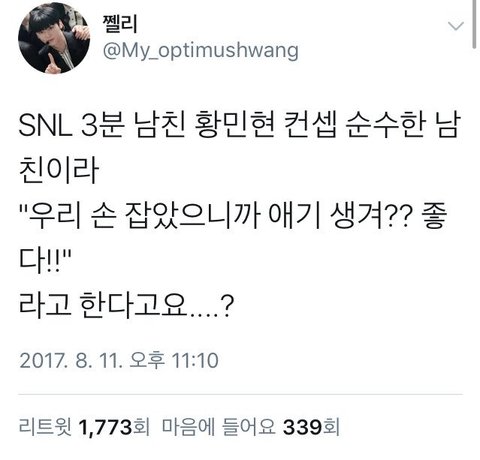Expand the tweet options chevron
The image size is (480, 460).
point(456,26)
